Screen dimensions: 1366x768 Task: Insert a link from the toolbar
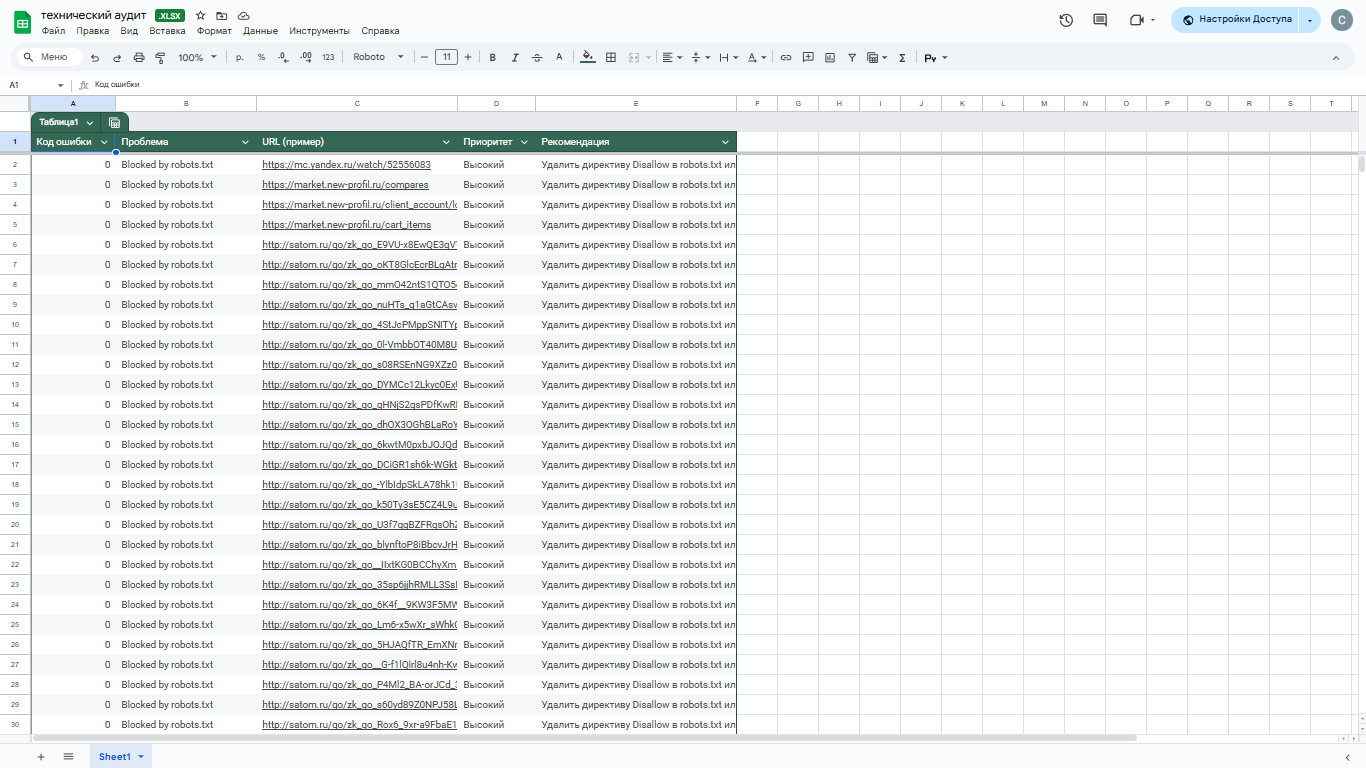pos(786,58)
